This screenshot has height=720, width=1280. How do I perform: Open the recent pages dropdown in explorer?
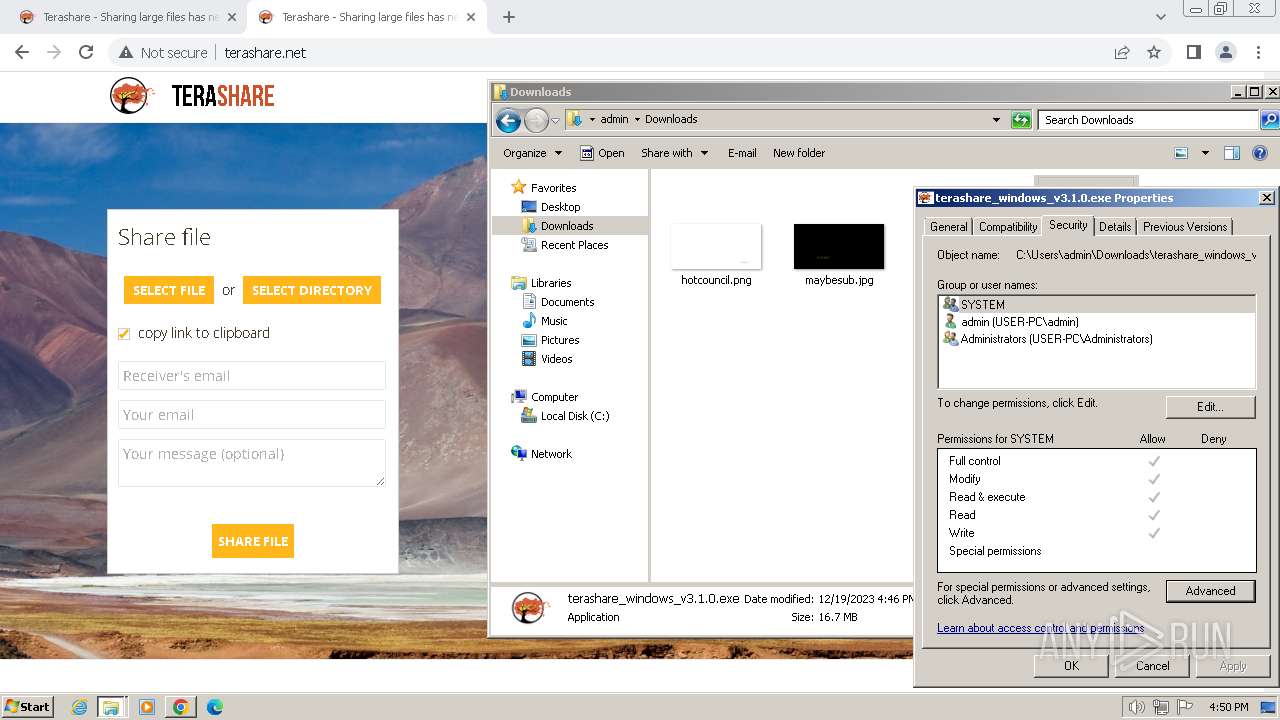coord(556,121)
